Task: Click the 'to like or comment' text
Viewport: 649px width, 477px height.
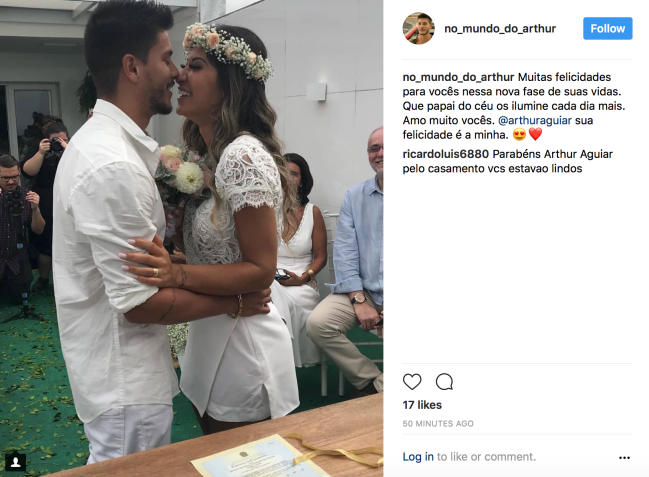Action: (486, 457)
